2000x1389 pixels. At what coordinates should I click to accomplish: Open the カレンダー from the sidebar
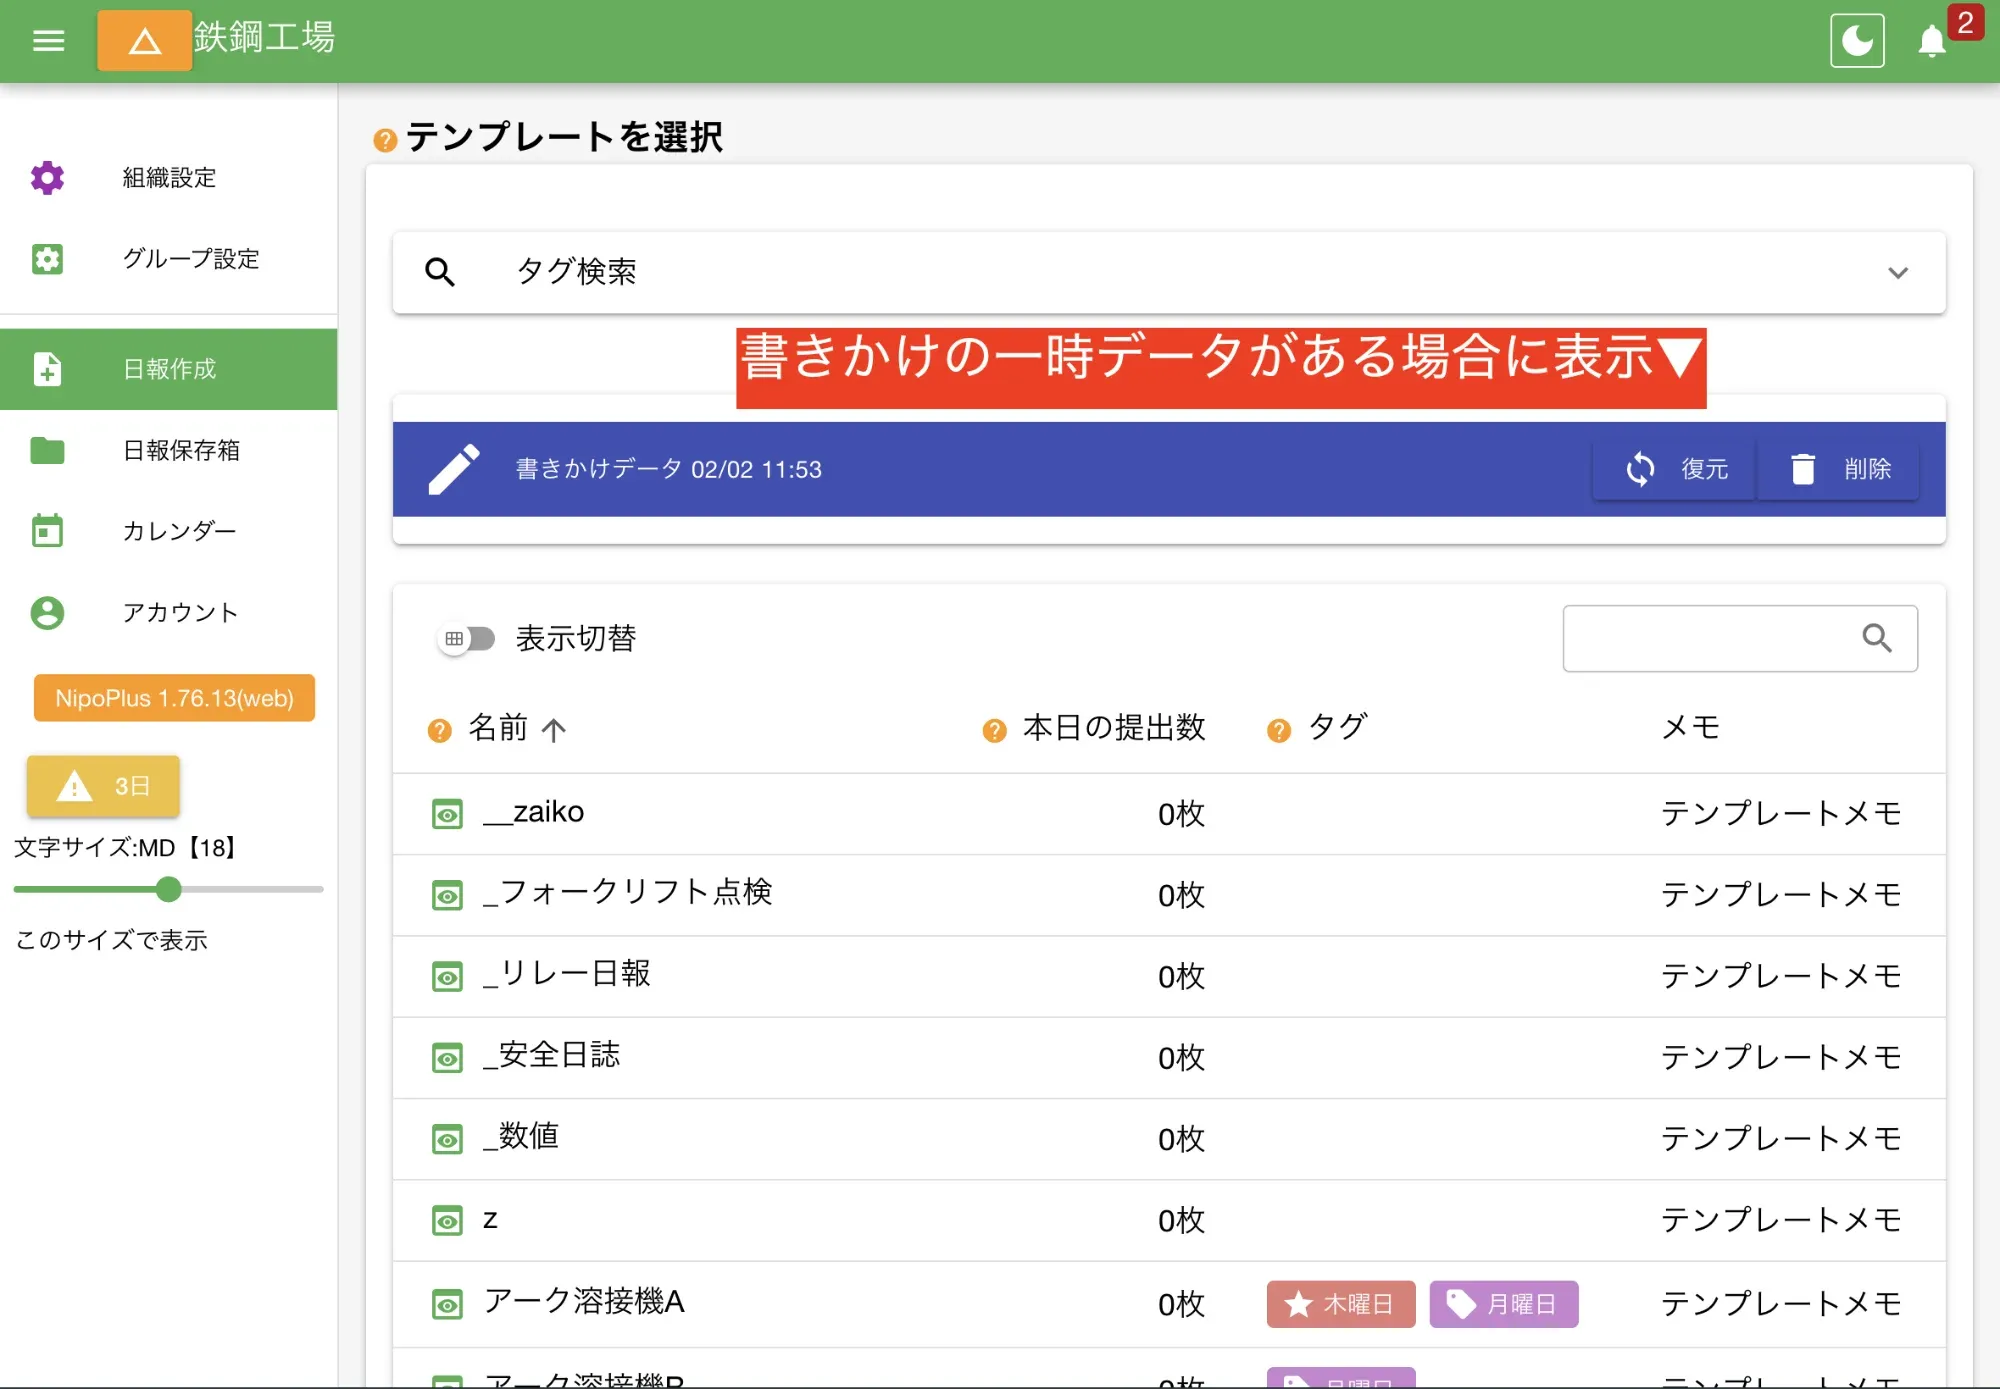coord(47,531)
